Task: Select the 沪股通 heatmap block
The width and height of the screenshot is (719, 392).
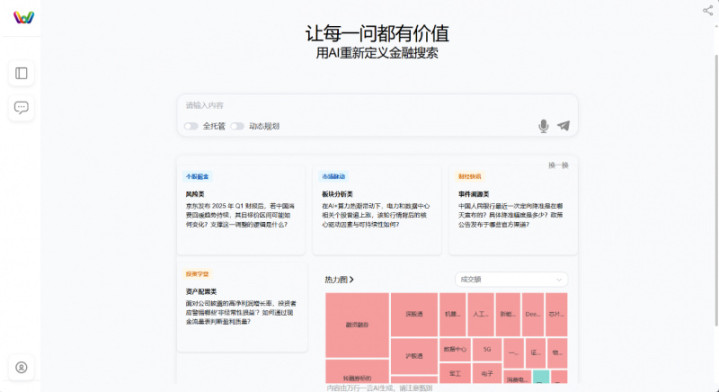Action: (414, 356)
